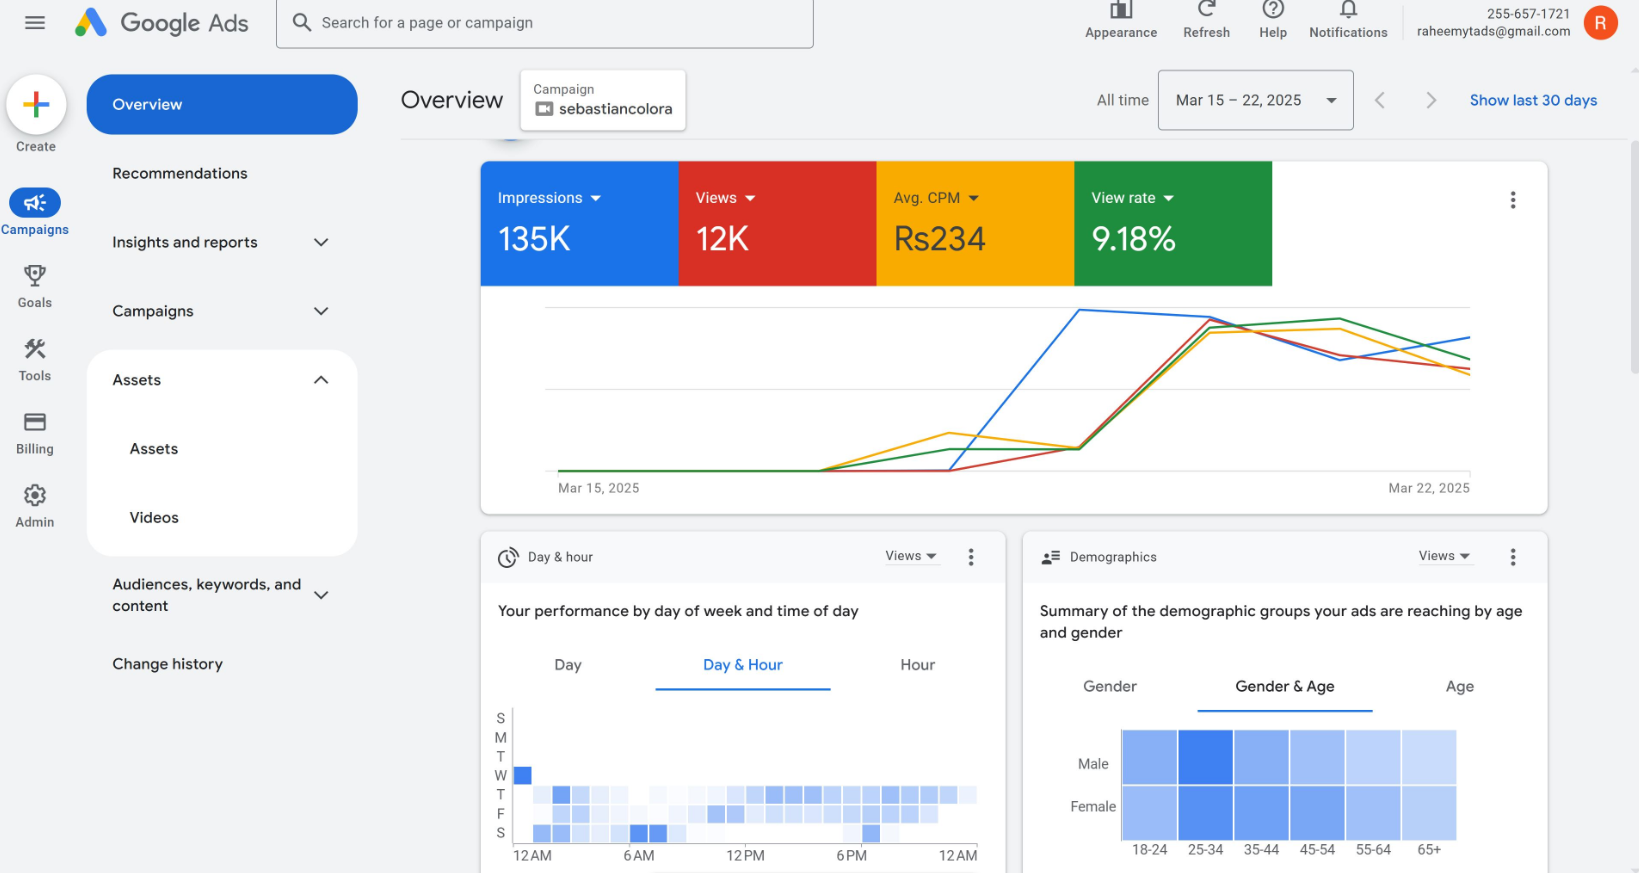Open the Goals trophy icon

tap(35, 276)
